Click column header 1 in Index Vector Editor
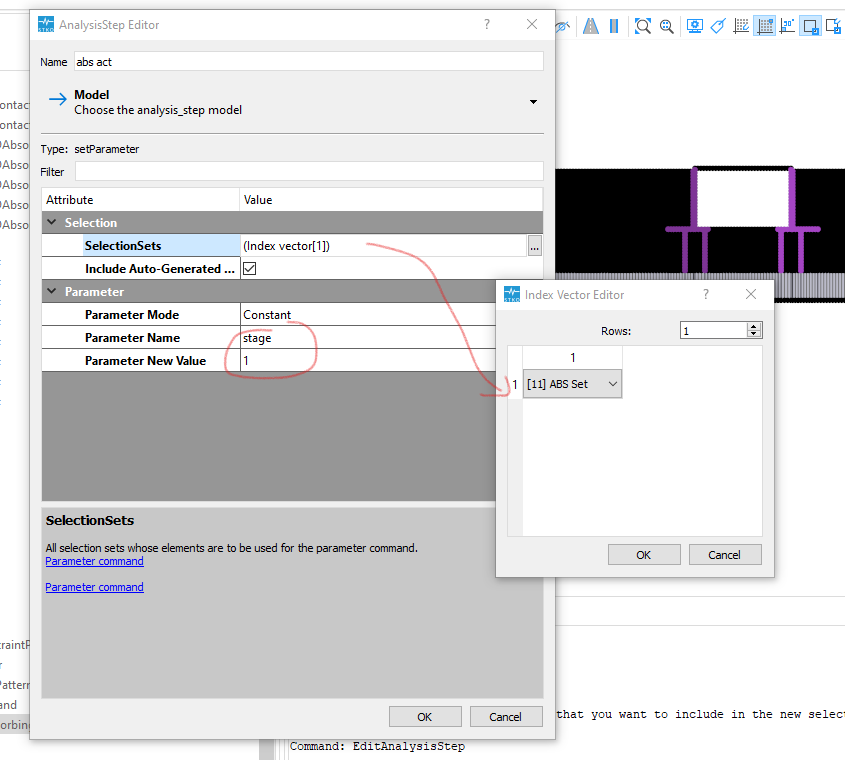The height and width of the screenshot is (760, 845). [x=572, y=357]
